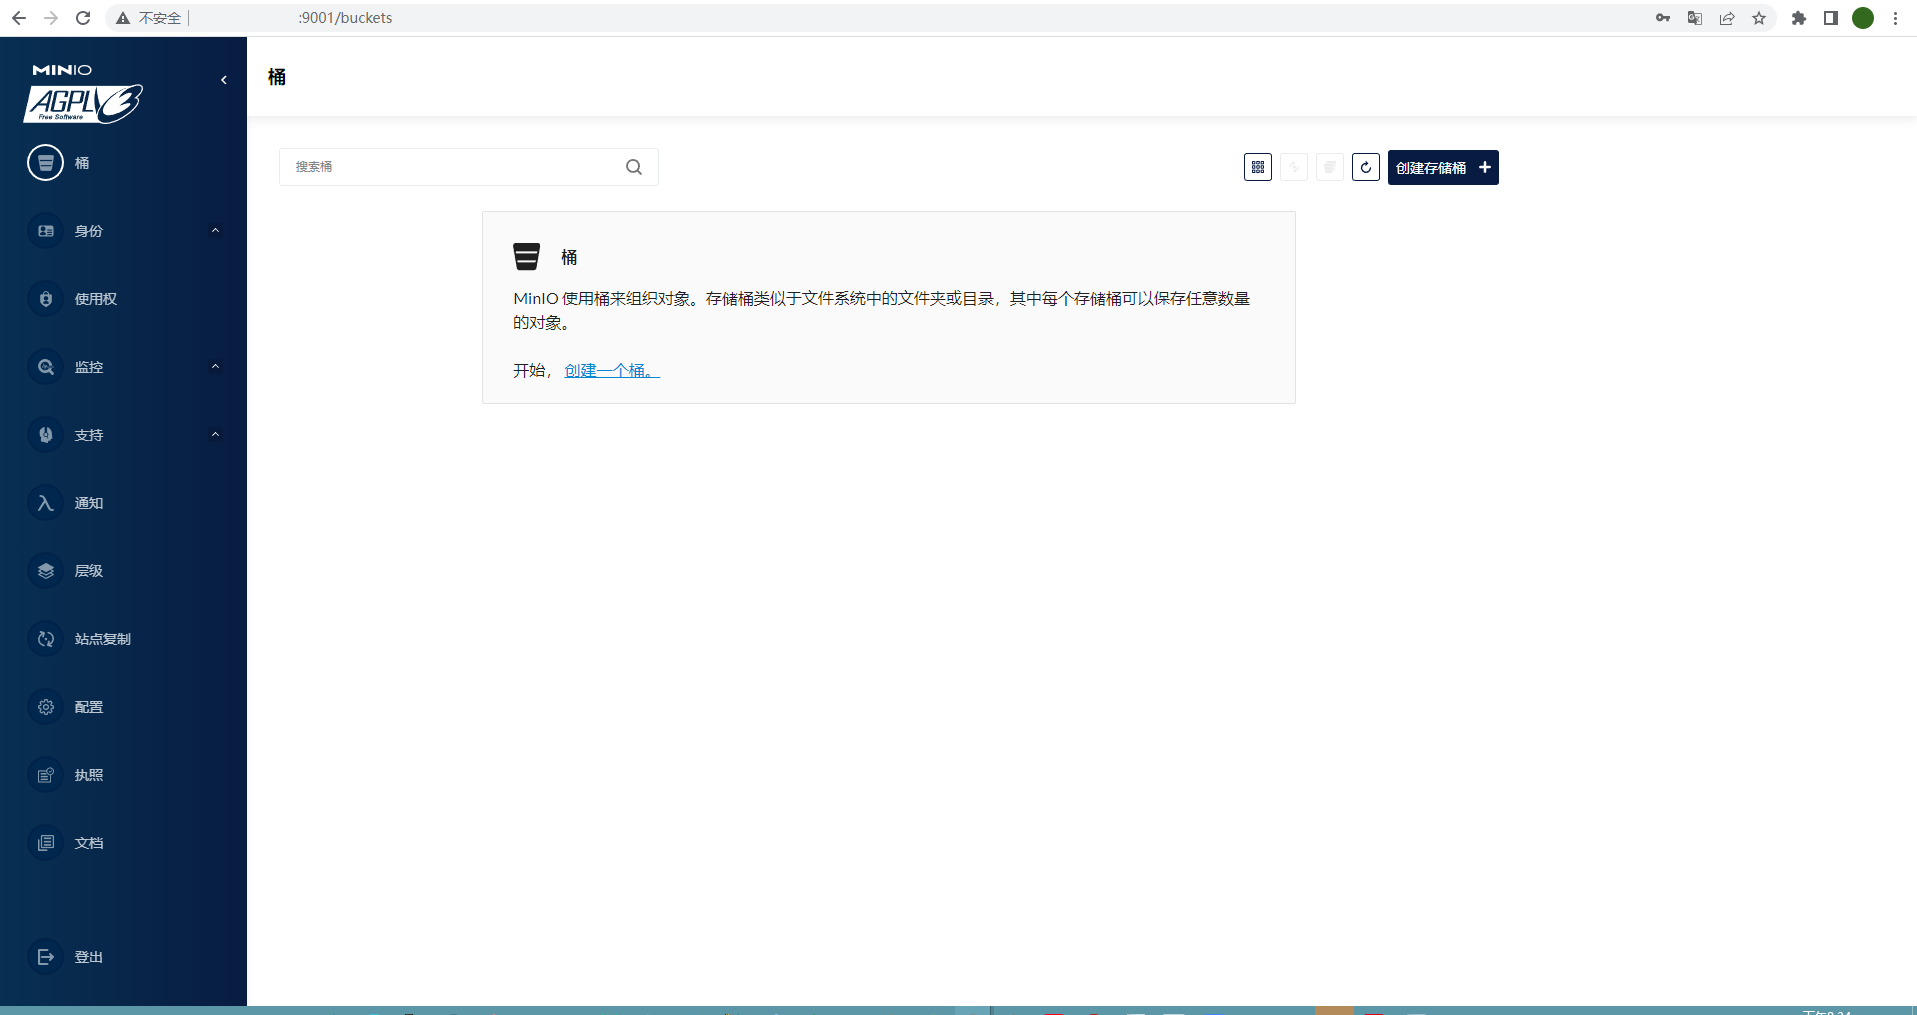
Task: Toggle the browser side panel icon
Action: (1831, 18)
